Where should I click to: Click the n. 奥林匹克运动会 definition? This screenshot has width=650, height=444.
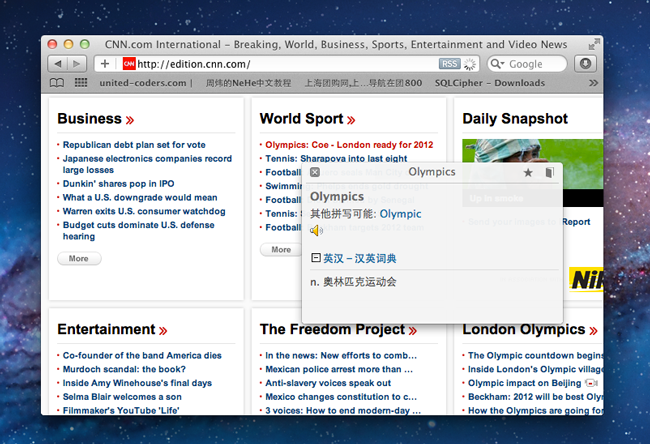tap(353, 282)
